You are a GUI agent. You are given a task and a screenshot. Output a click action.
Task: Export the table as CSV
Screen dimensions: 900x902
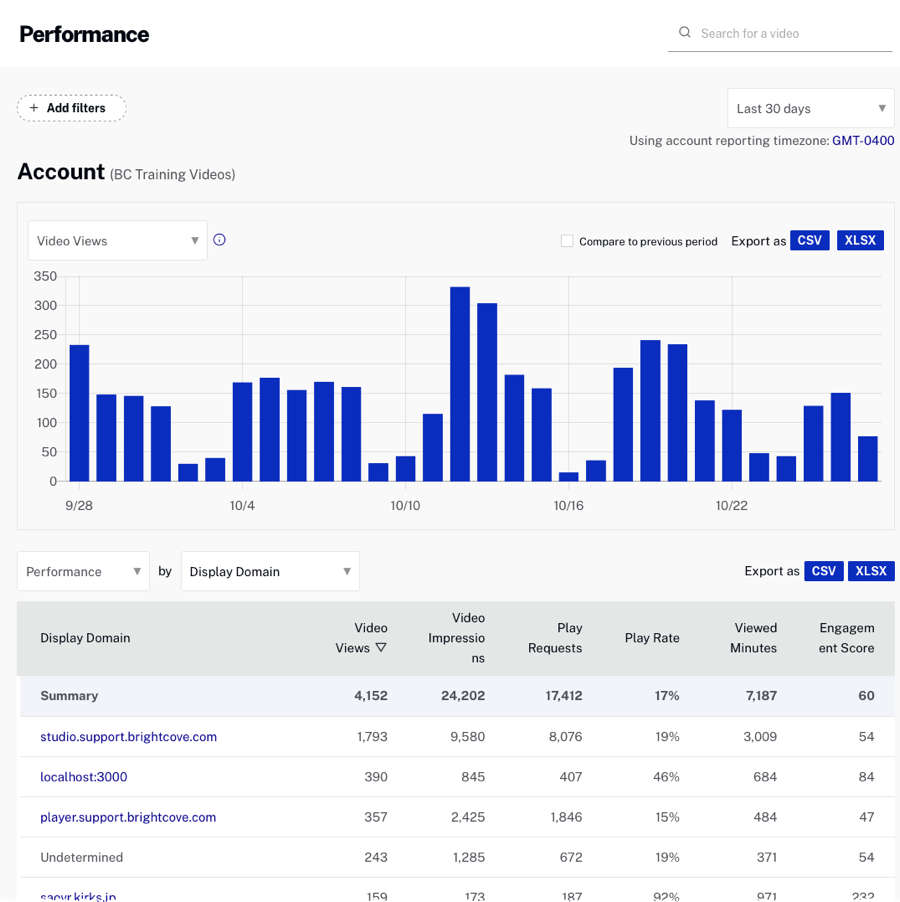click(x=824, y=570)
